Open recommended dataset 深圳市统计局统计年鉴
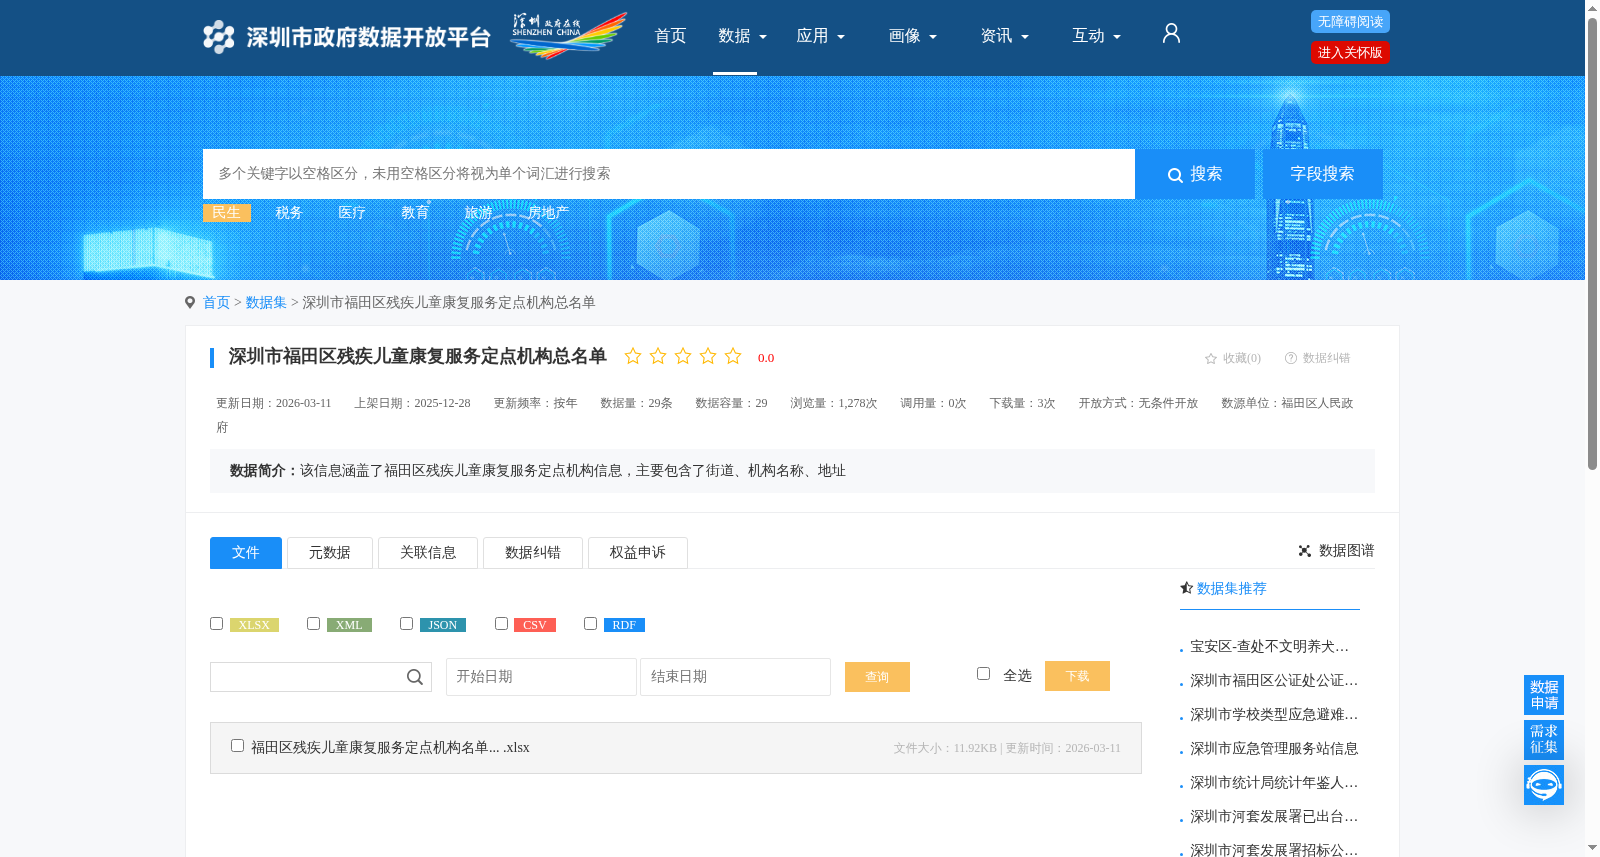This screenshot has width=1600, height=857. (x=1273, y=783)
